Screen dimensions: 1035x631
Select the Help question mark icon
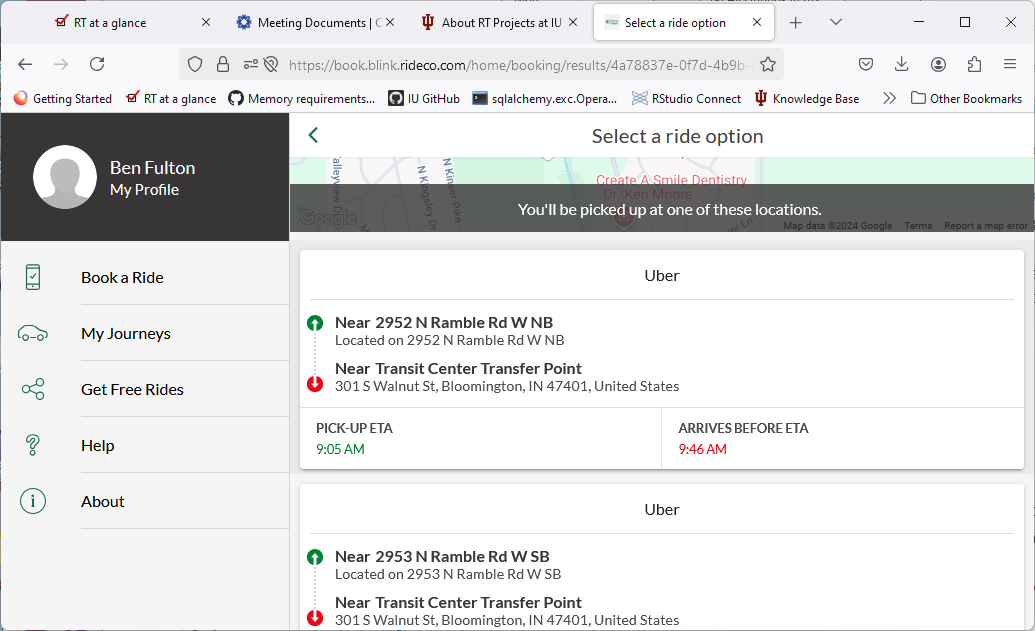click(x=33, y=446)
